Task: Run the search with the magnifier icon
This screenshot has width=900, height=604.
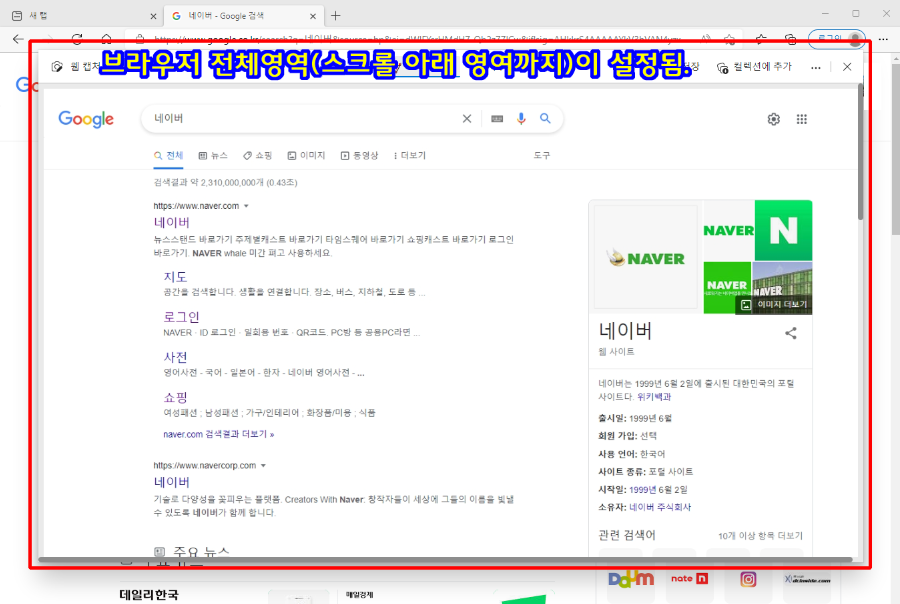Action: 545,118
